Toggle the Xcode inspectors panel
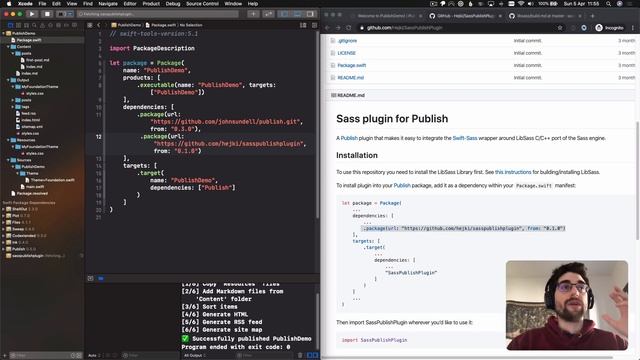 point(311,14)
